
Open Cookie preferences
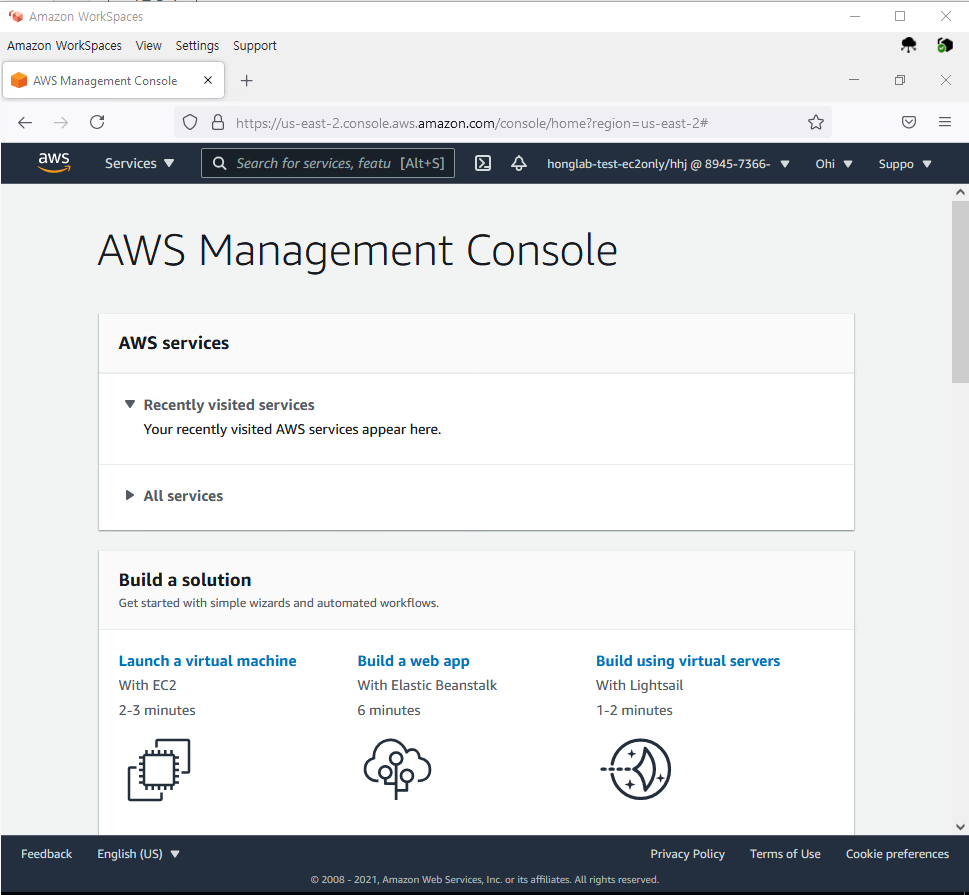coord(897,854)
